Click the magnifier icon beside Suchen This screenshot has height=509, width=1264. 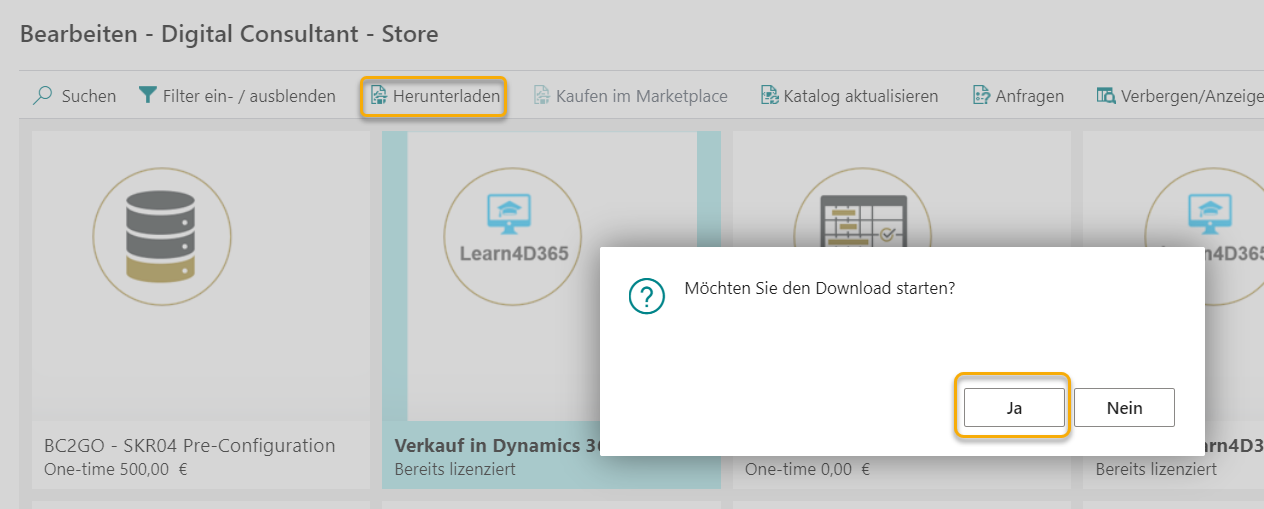coord(42,96)
